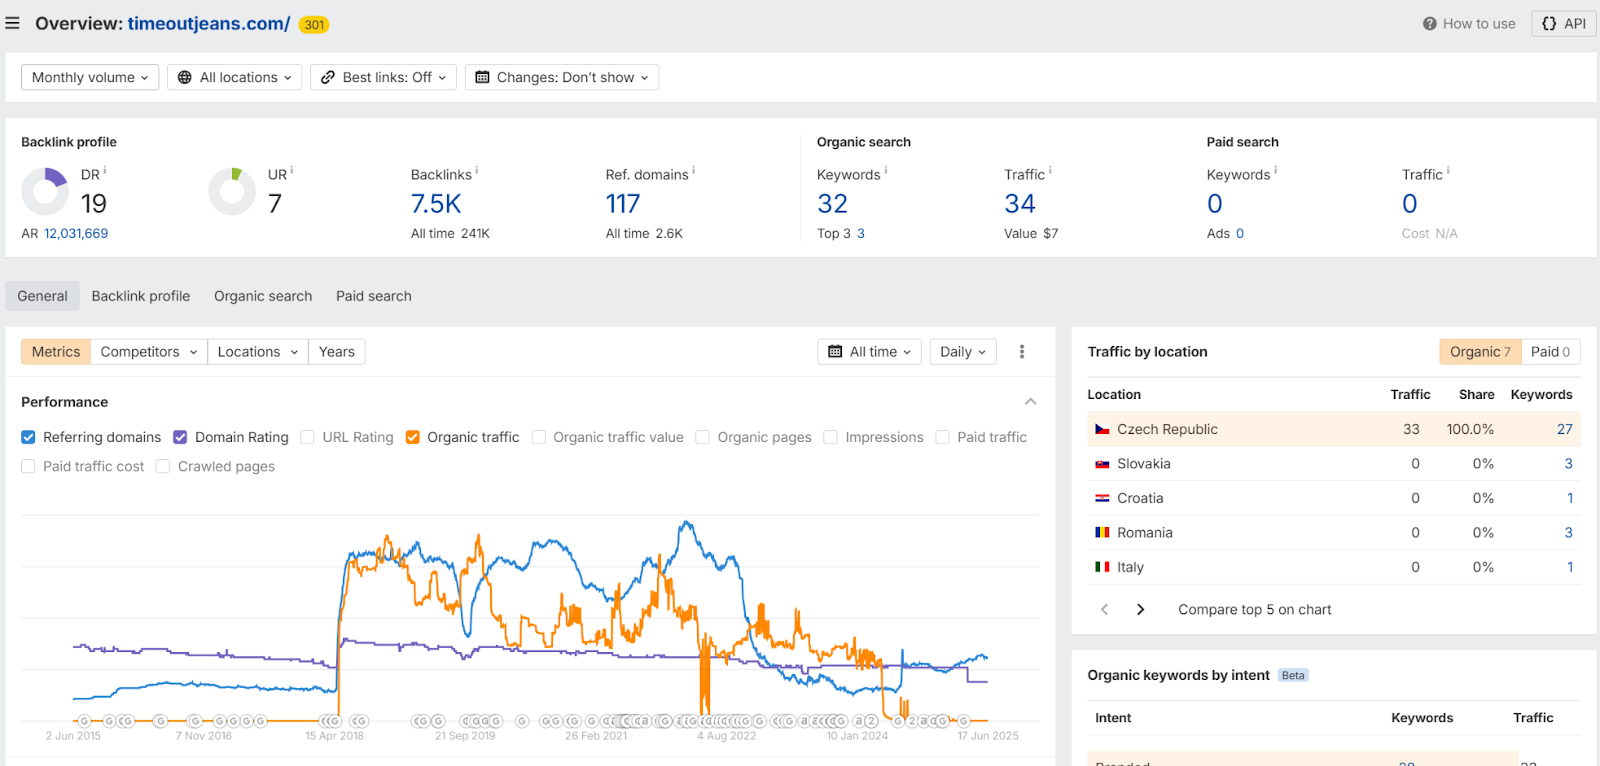Click Compare top 5 on chart
The height and width of the screenshot is (766, 1600).
point(1255,610)
